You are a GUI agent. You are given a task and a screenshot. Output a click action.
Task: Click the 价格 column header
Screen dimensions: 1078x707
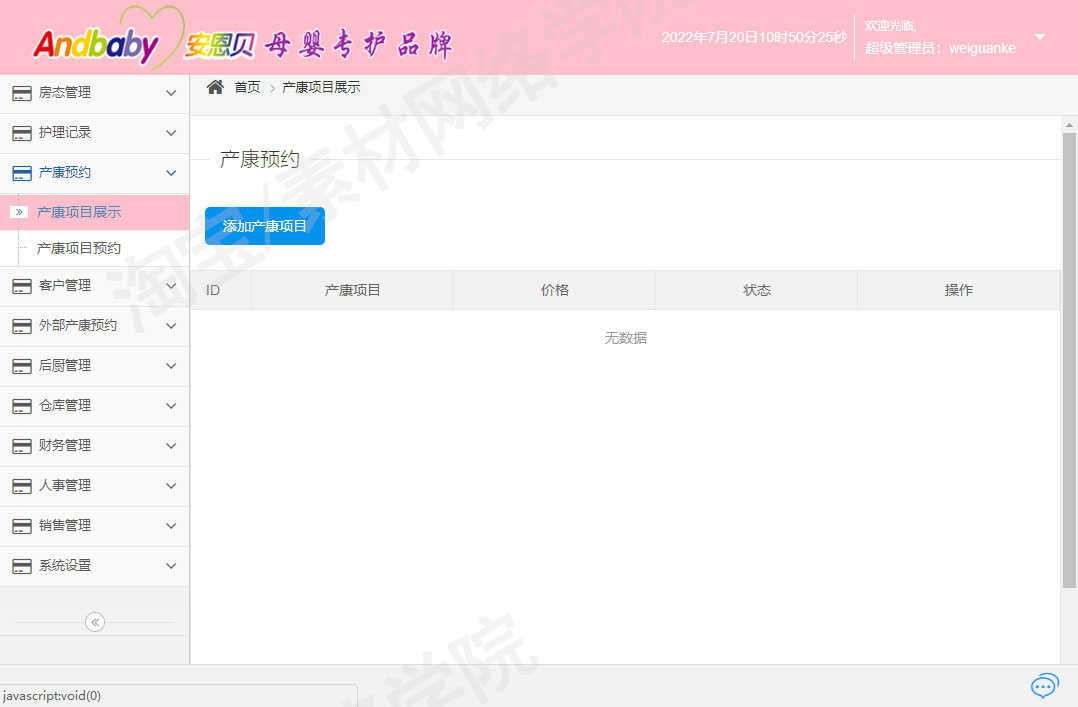click(555, 290)
